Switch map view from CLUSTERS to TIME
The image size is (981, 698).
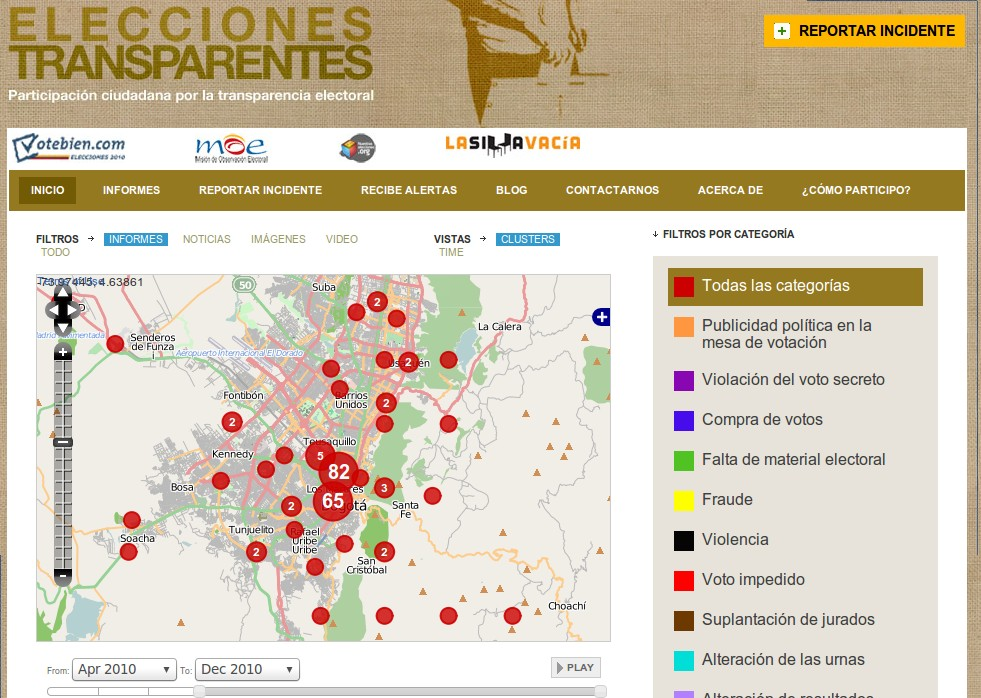(451, 253)
